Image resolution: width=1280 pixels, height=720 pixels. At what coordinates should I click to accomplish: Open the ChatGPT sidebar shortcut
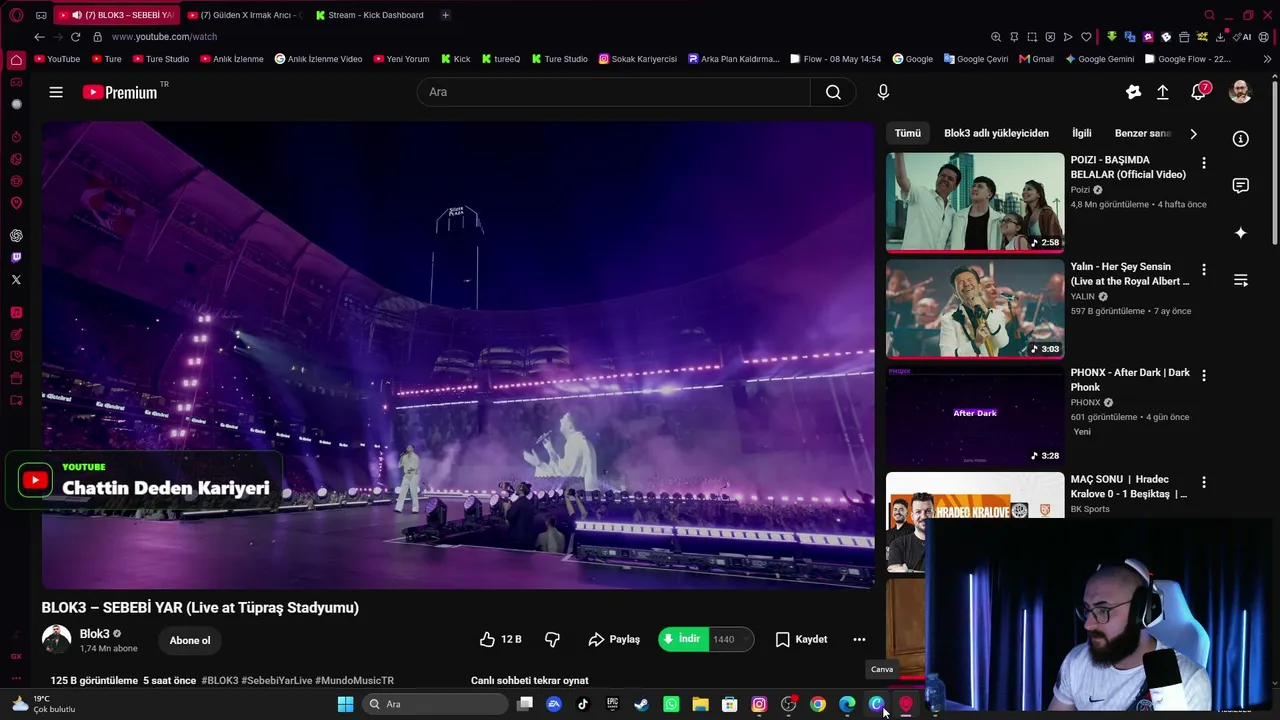(x=16, y=236)
